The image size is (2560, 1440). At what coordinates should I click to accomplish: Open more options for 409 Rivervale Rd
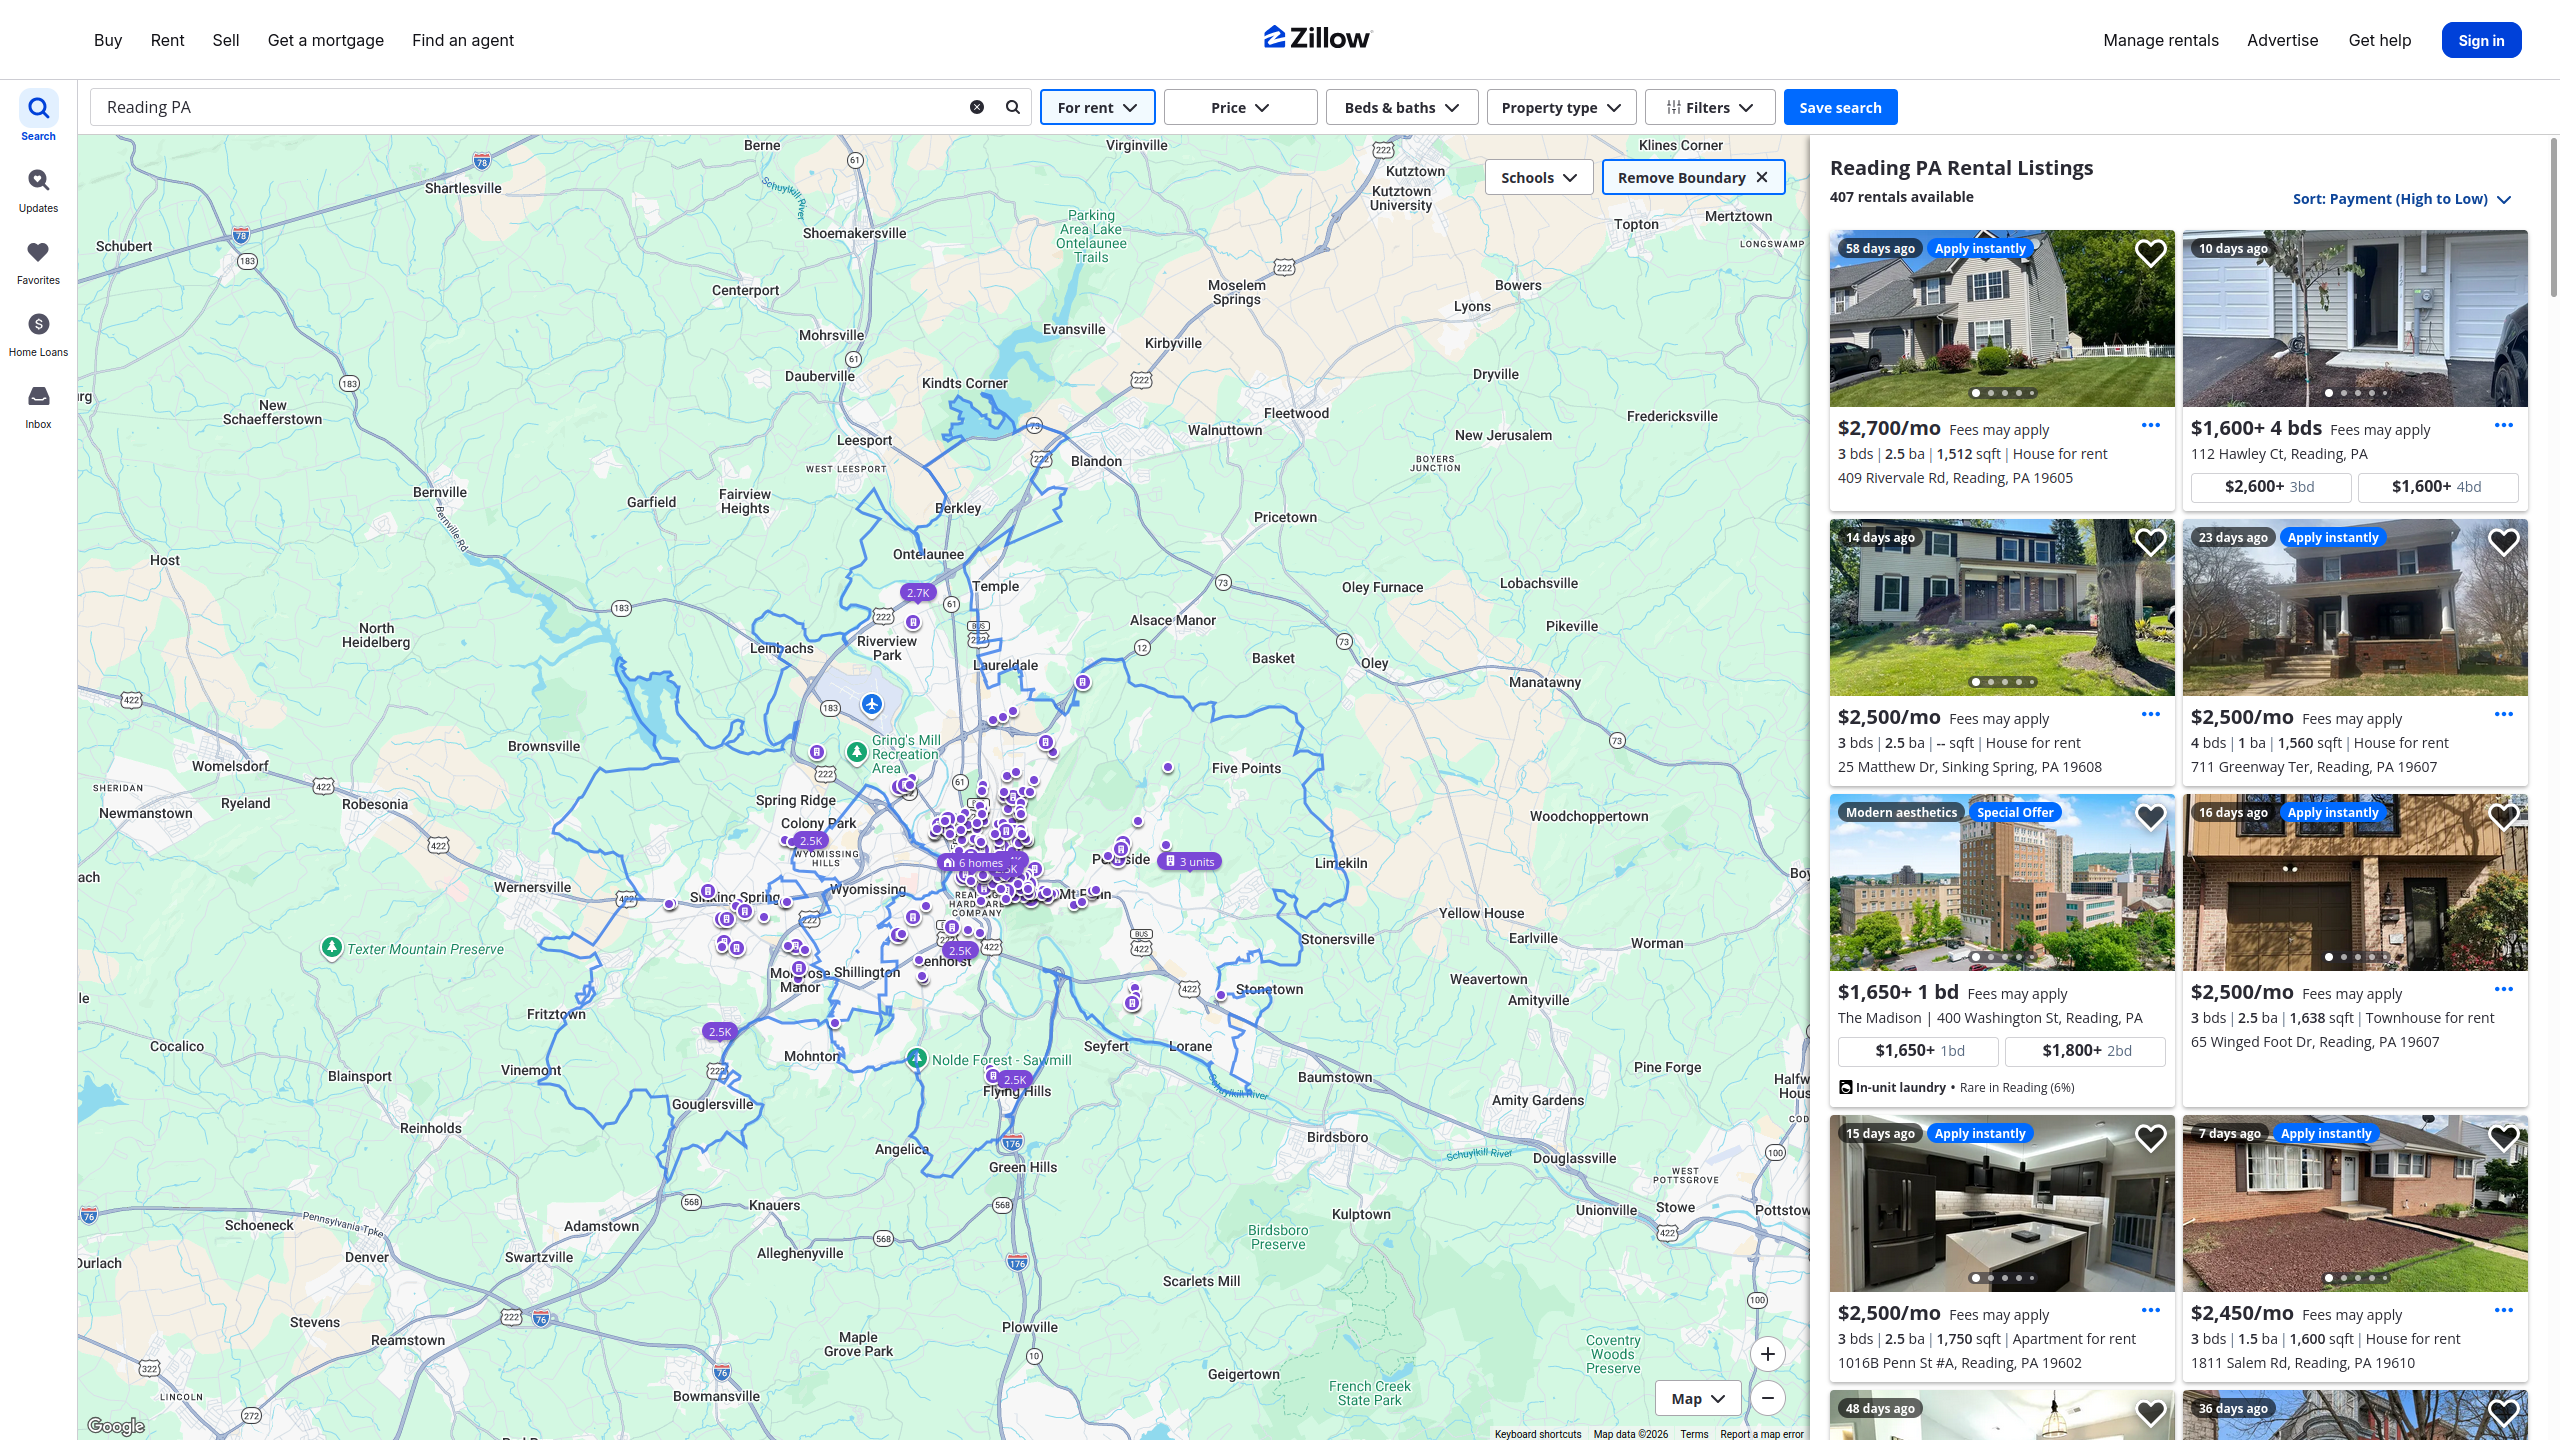click(2151, 426)
